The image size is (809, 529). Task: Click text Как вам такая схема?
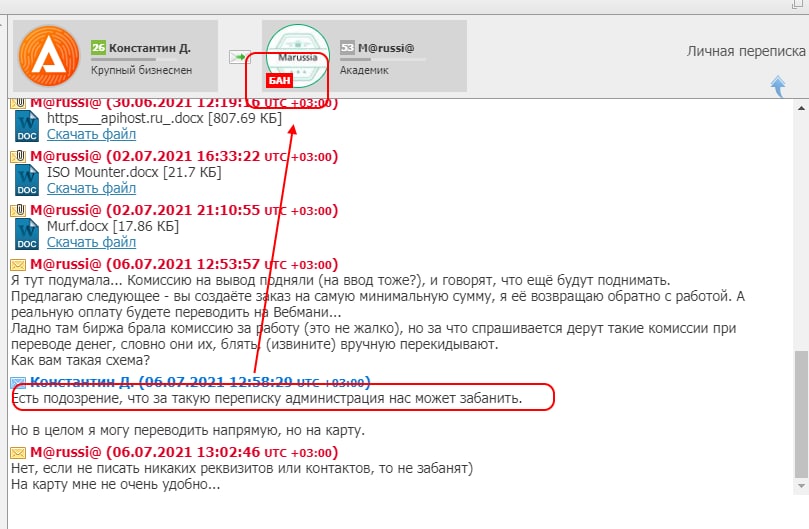click(x=80, y=360)
